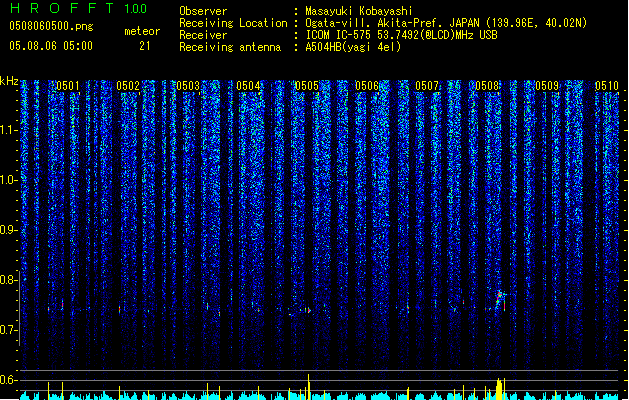Click the bright meteor echo near 0508
The height and width of the screenshot is (400, 629).
[500, 300]
